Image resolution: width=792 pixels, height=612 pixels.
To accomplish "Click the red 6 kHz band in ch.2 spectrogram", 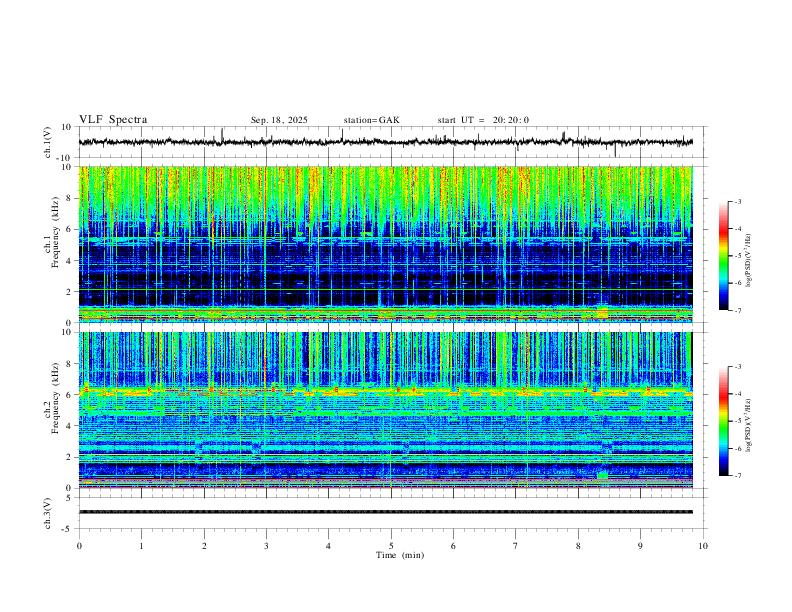I will pos(386,391).
